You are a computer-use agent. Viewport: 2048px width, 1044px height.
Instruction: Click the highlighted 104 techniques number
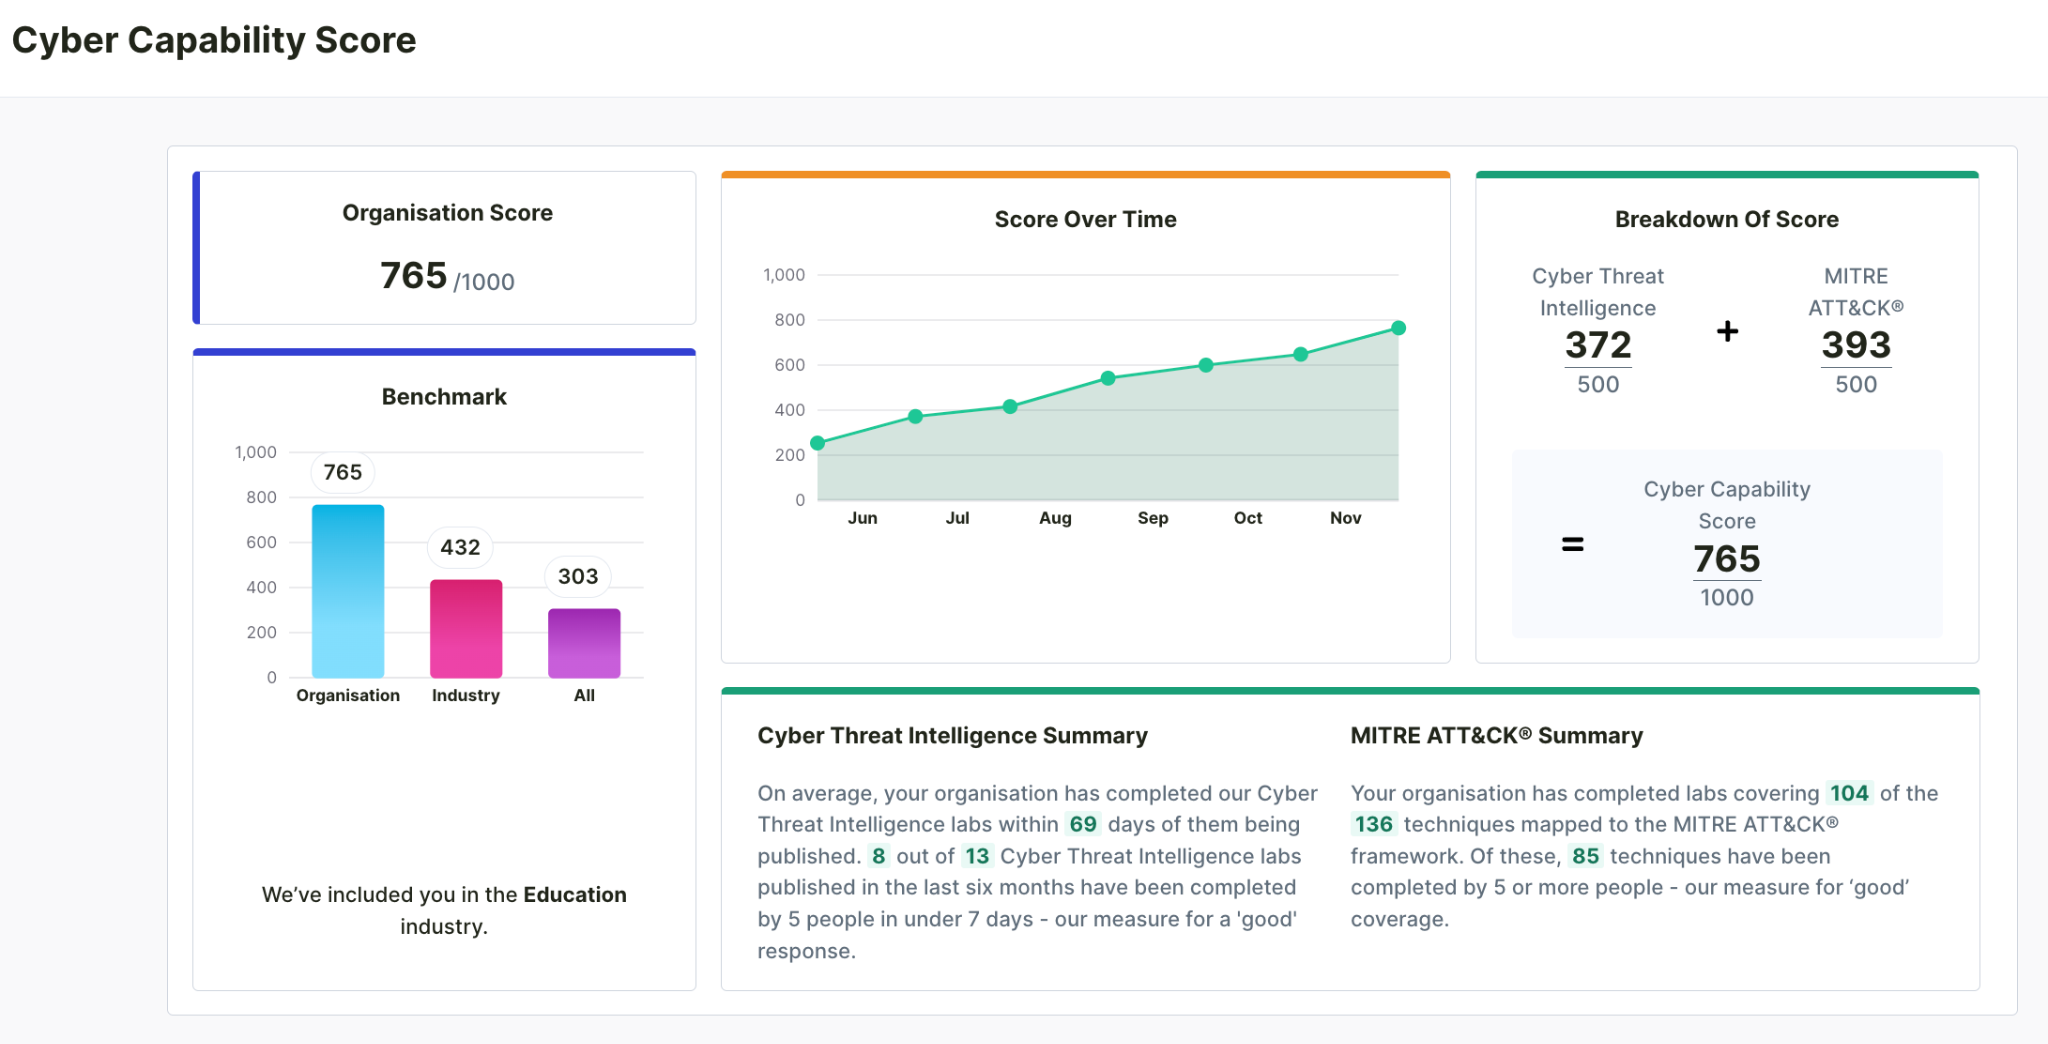[1849, 793]
